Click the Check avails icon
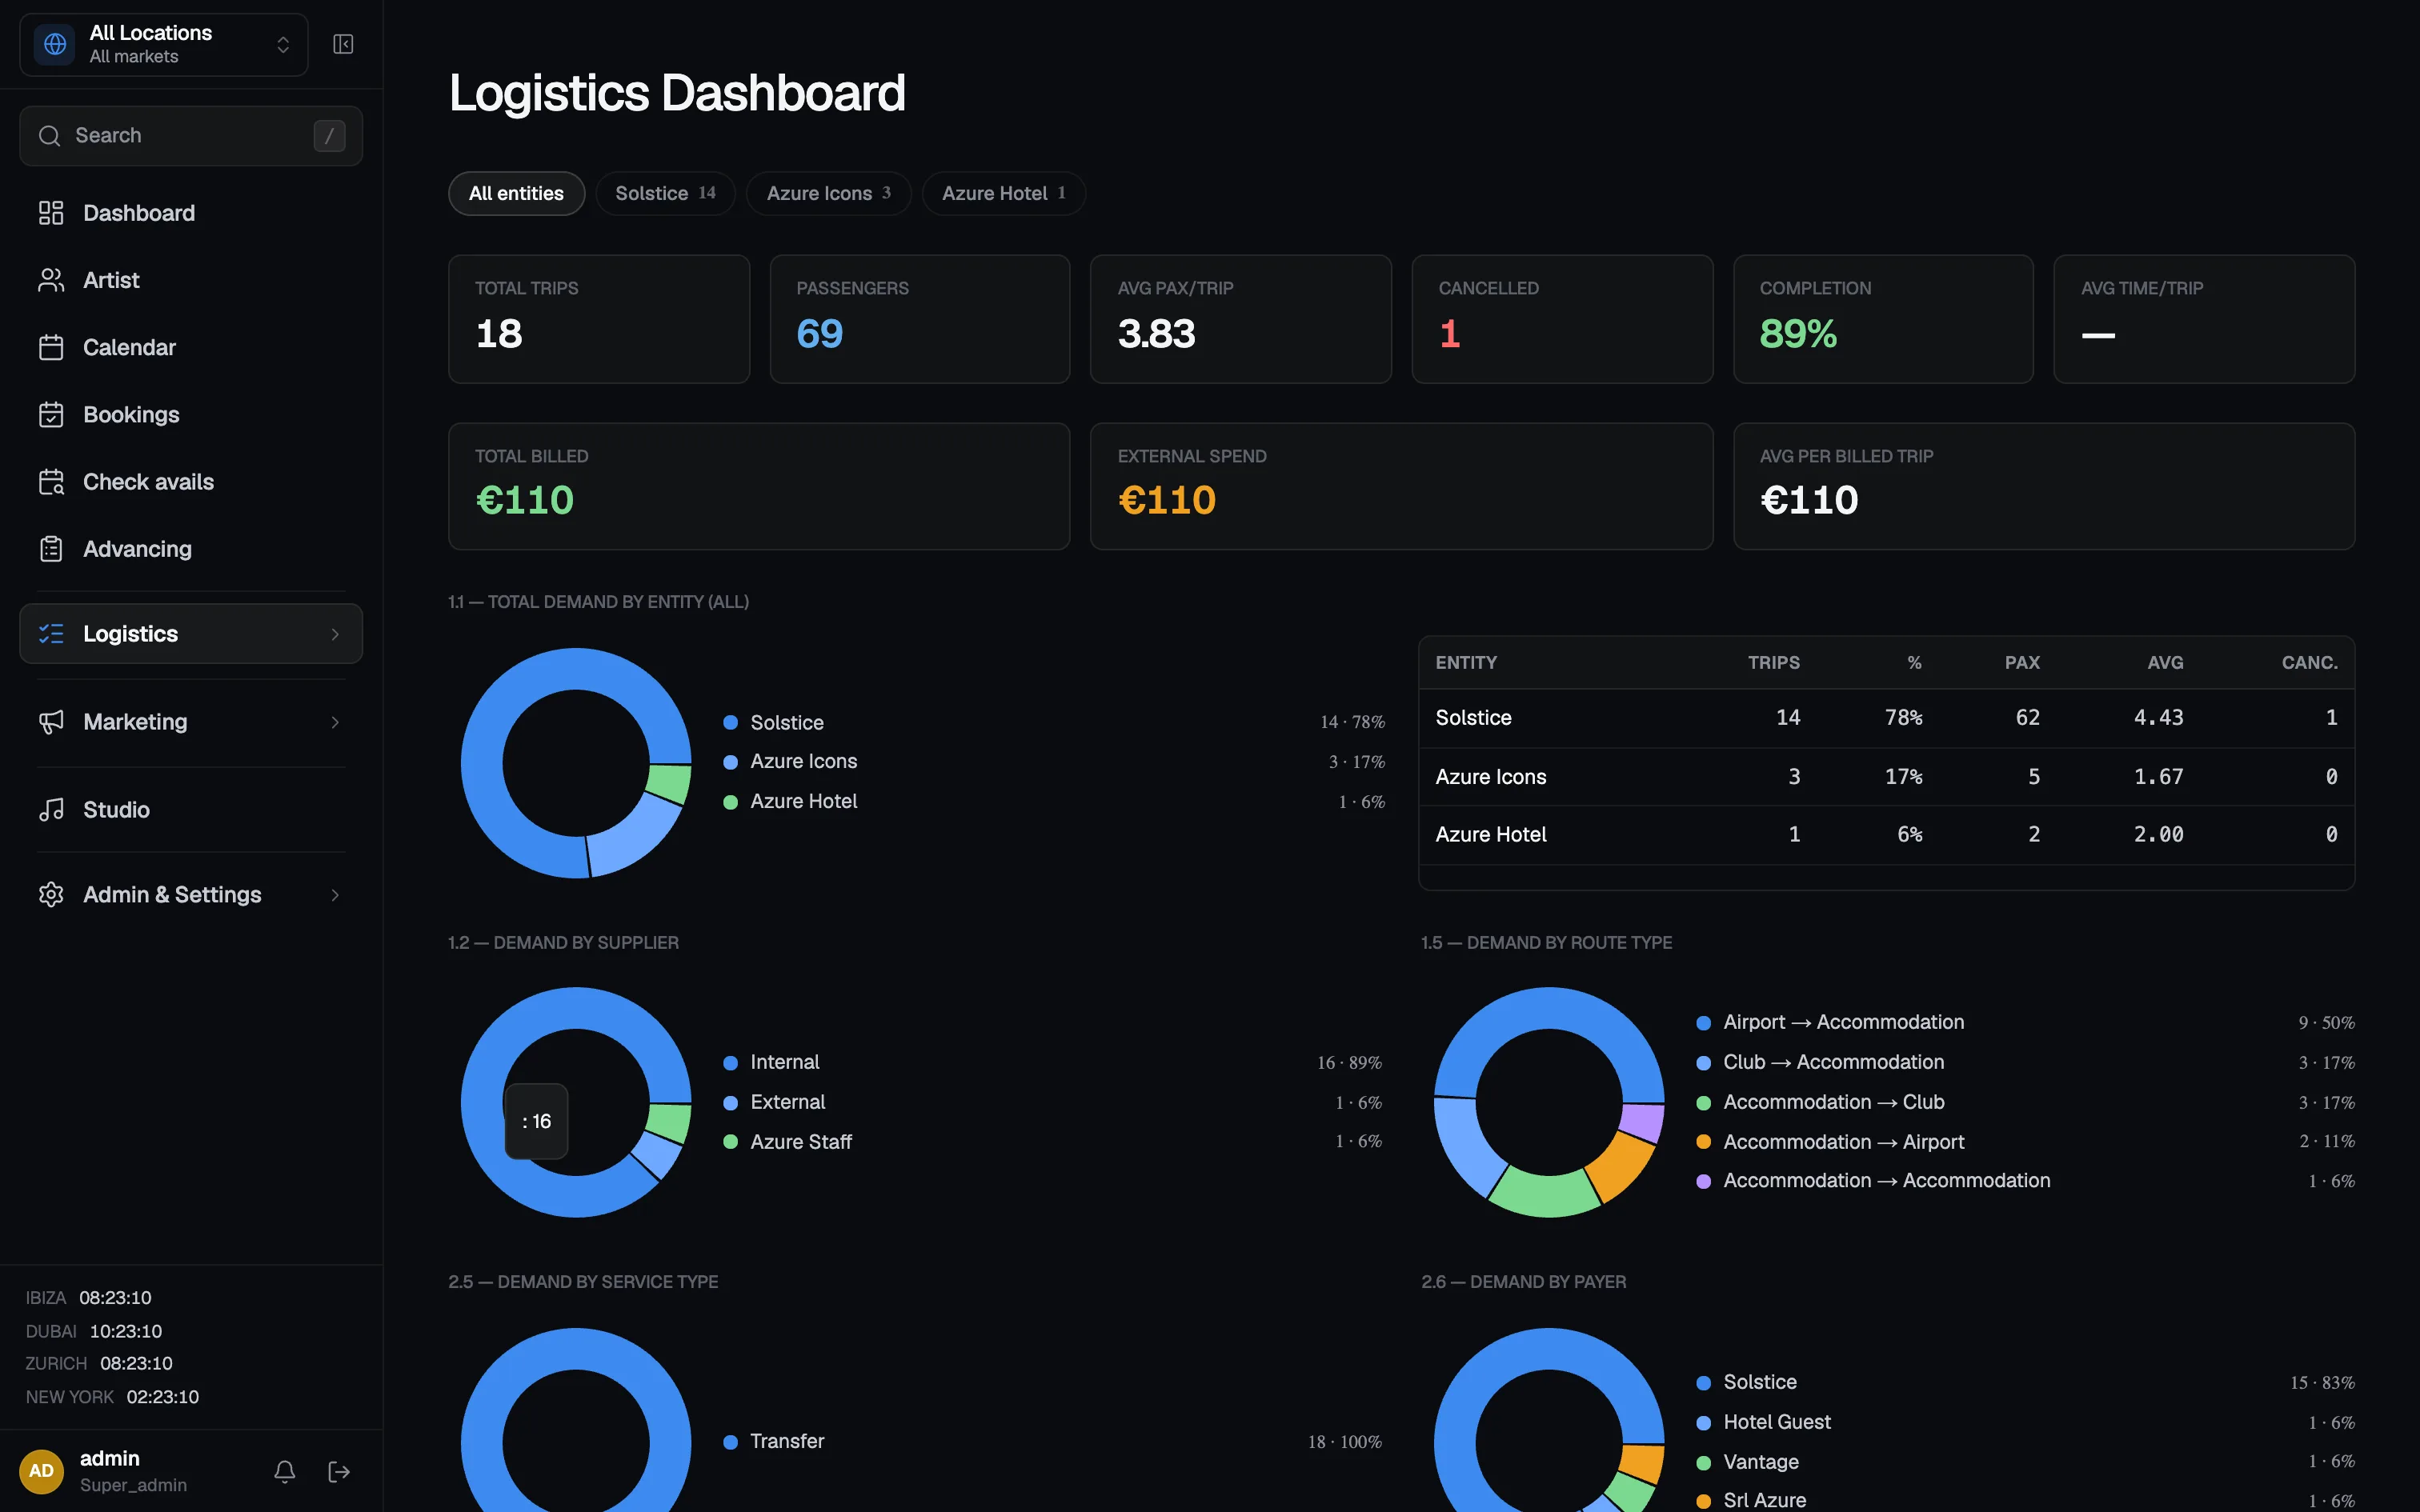 (51, 482)
